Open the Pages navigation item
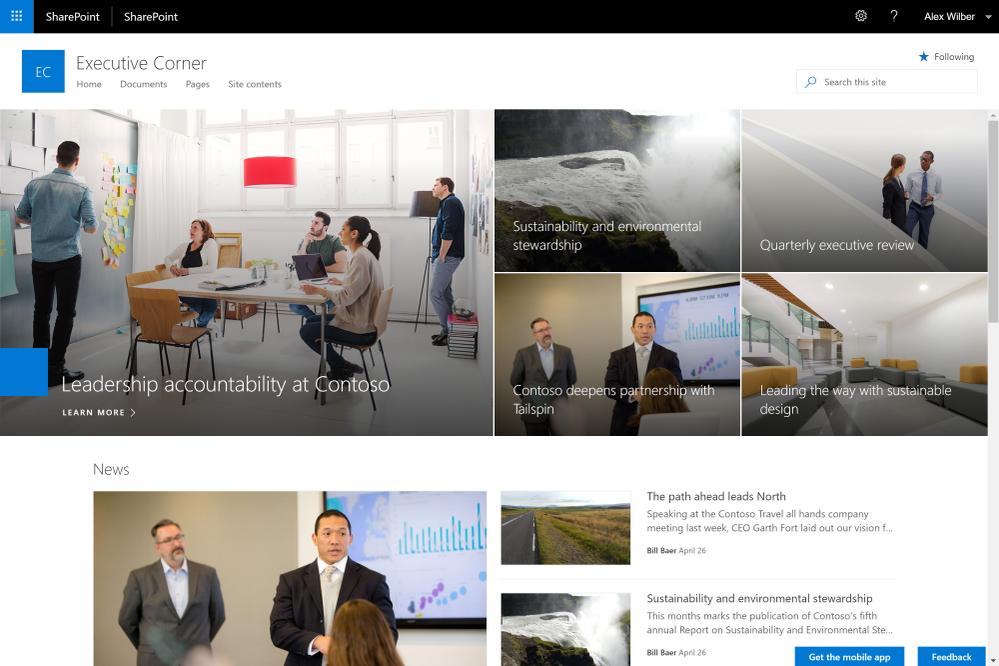The height and width of the screenshot is (666, 999). point(198,84)
